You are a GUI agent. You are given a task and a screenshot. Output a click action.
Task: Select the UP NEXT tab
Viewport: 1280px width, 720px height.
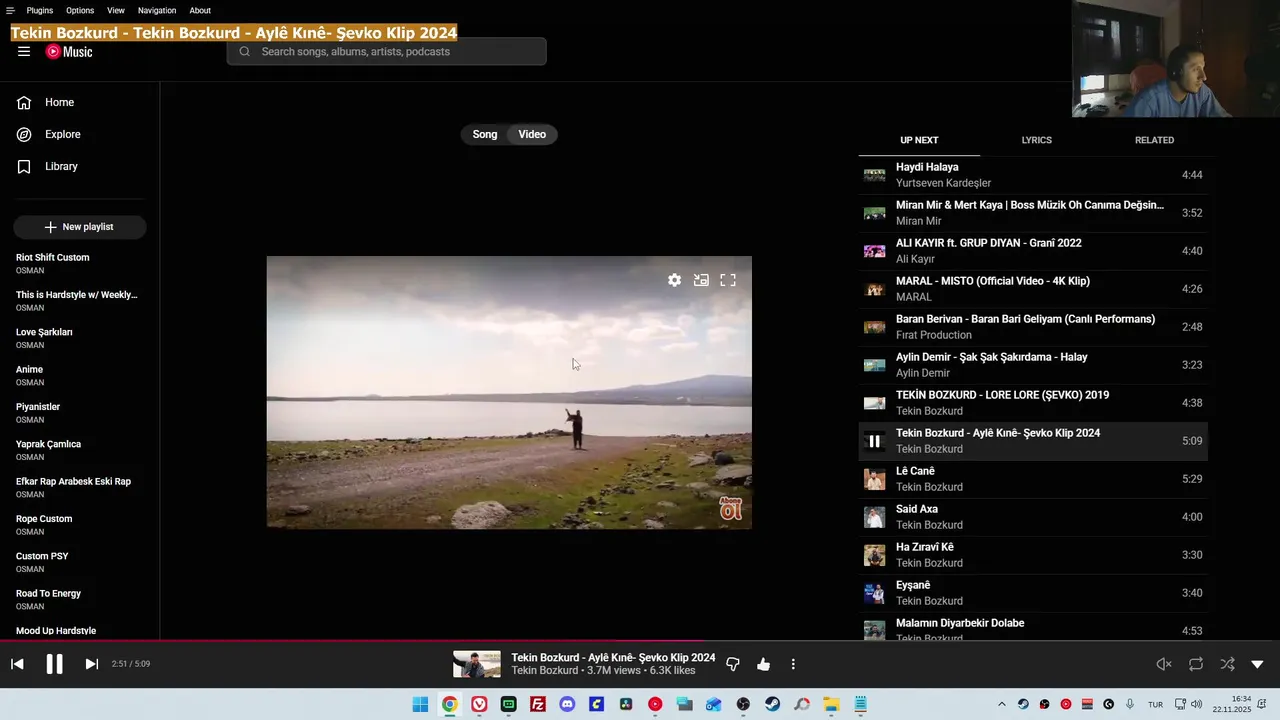[x=919, y=140]
